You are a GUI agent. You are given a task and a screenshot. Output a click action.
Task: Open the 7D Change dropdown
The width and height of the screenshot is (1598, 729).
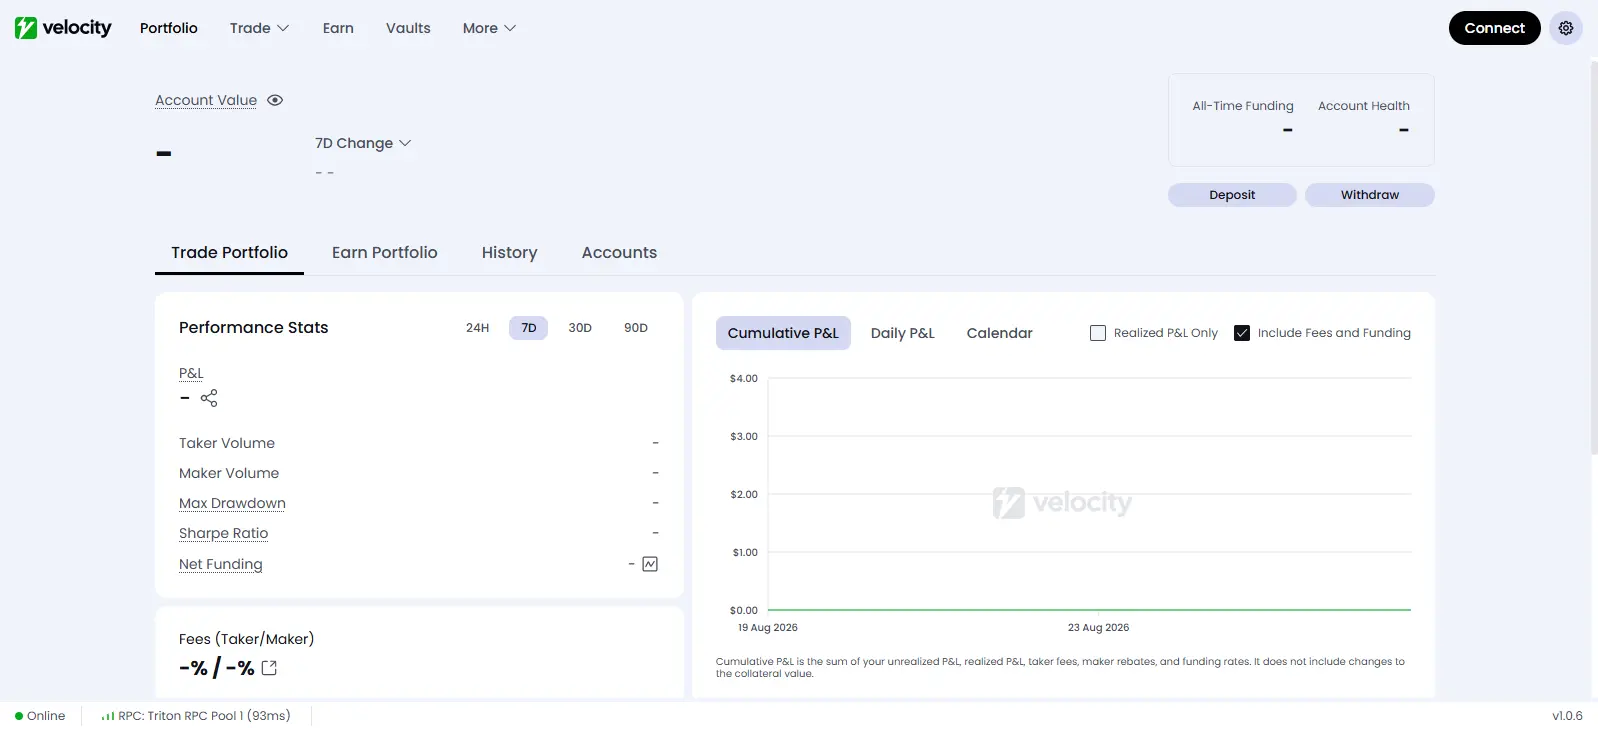[363, 143]
